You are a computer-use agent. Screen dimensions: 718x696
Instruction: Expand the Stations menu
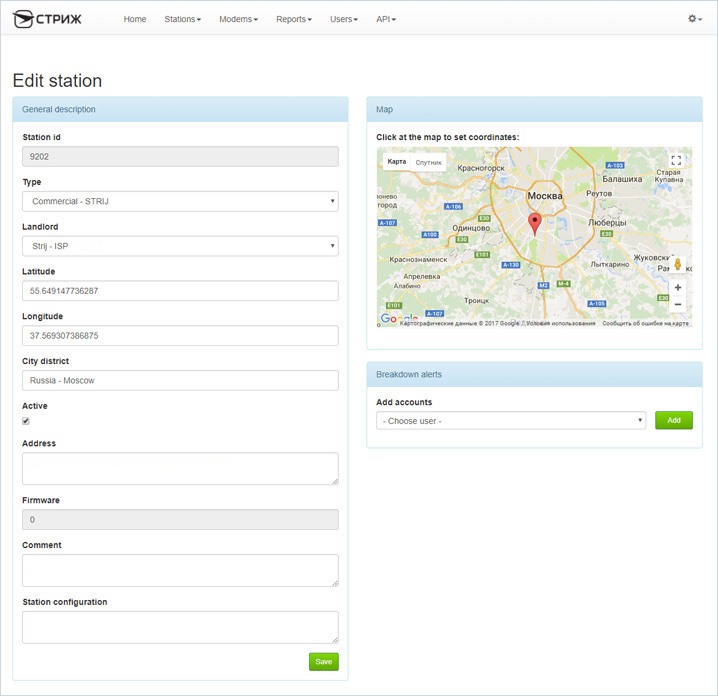(183, 19)
